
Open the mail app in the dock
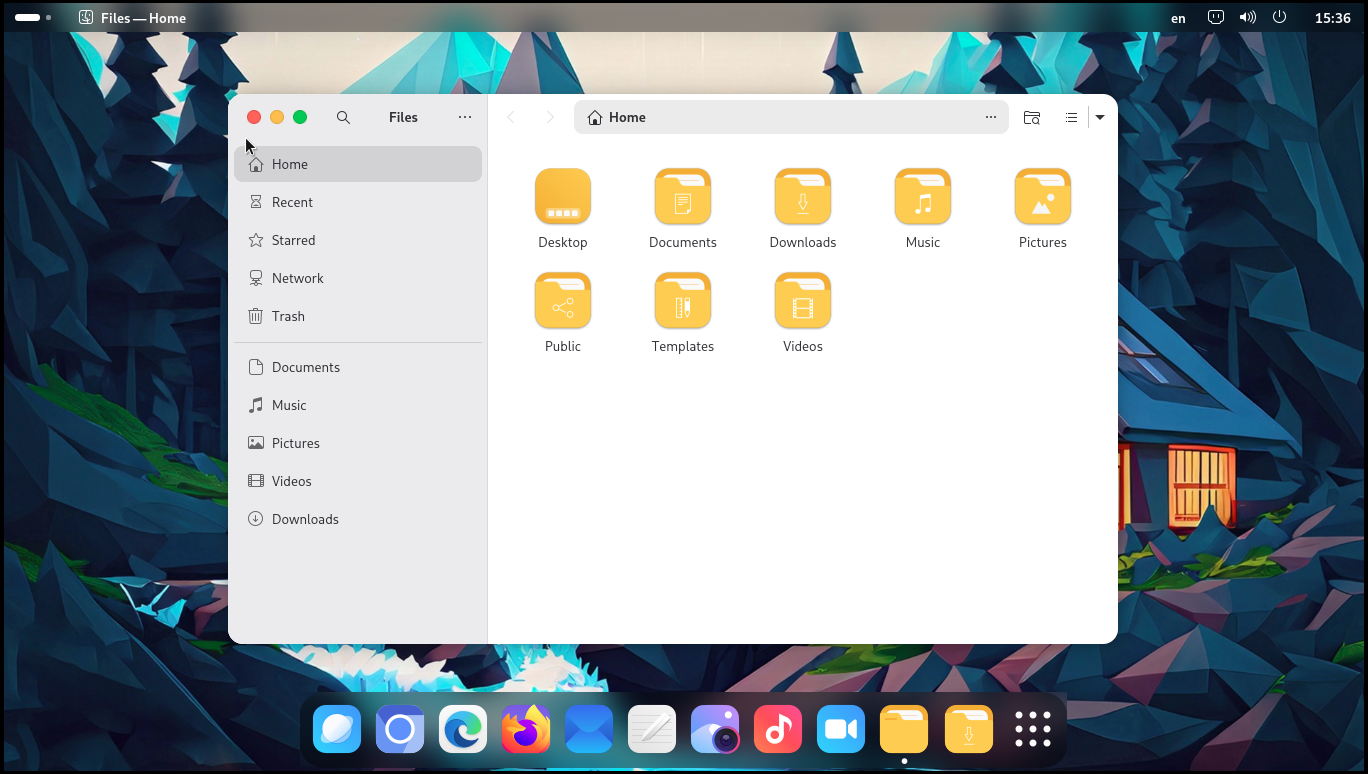tap(589, 729)
